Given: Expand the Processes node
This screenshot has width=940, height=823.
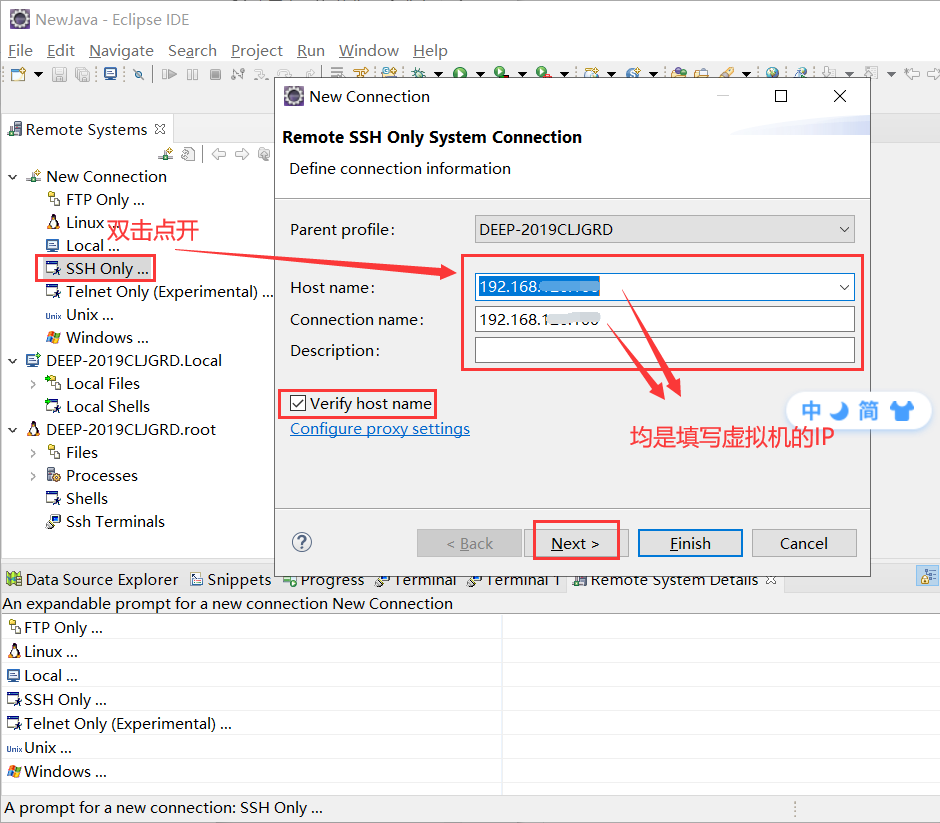Looking at the screenshot, I should click(33, 476).
